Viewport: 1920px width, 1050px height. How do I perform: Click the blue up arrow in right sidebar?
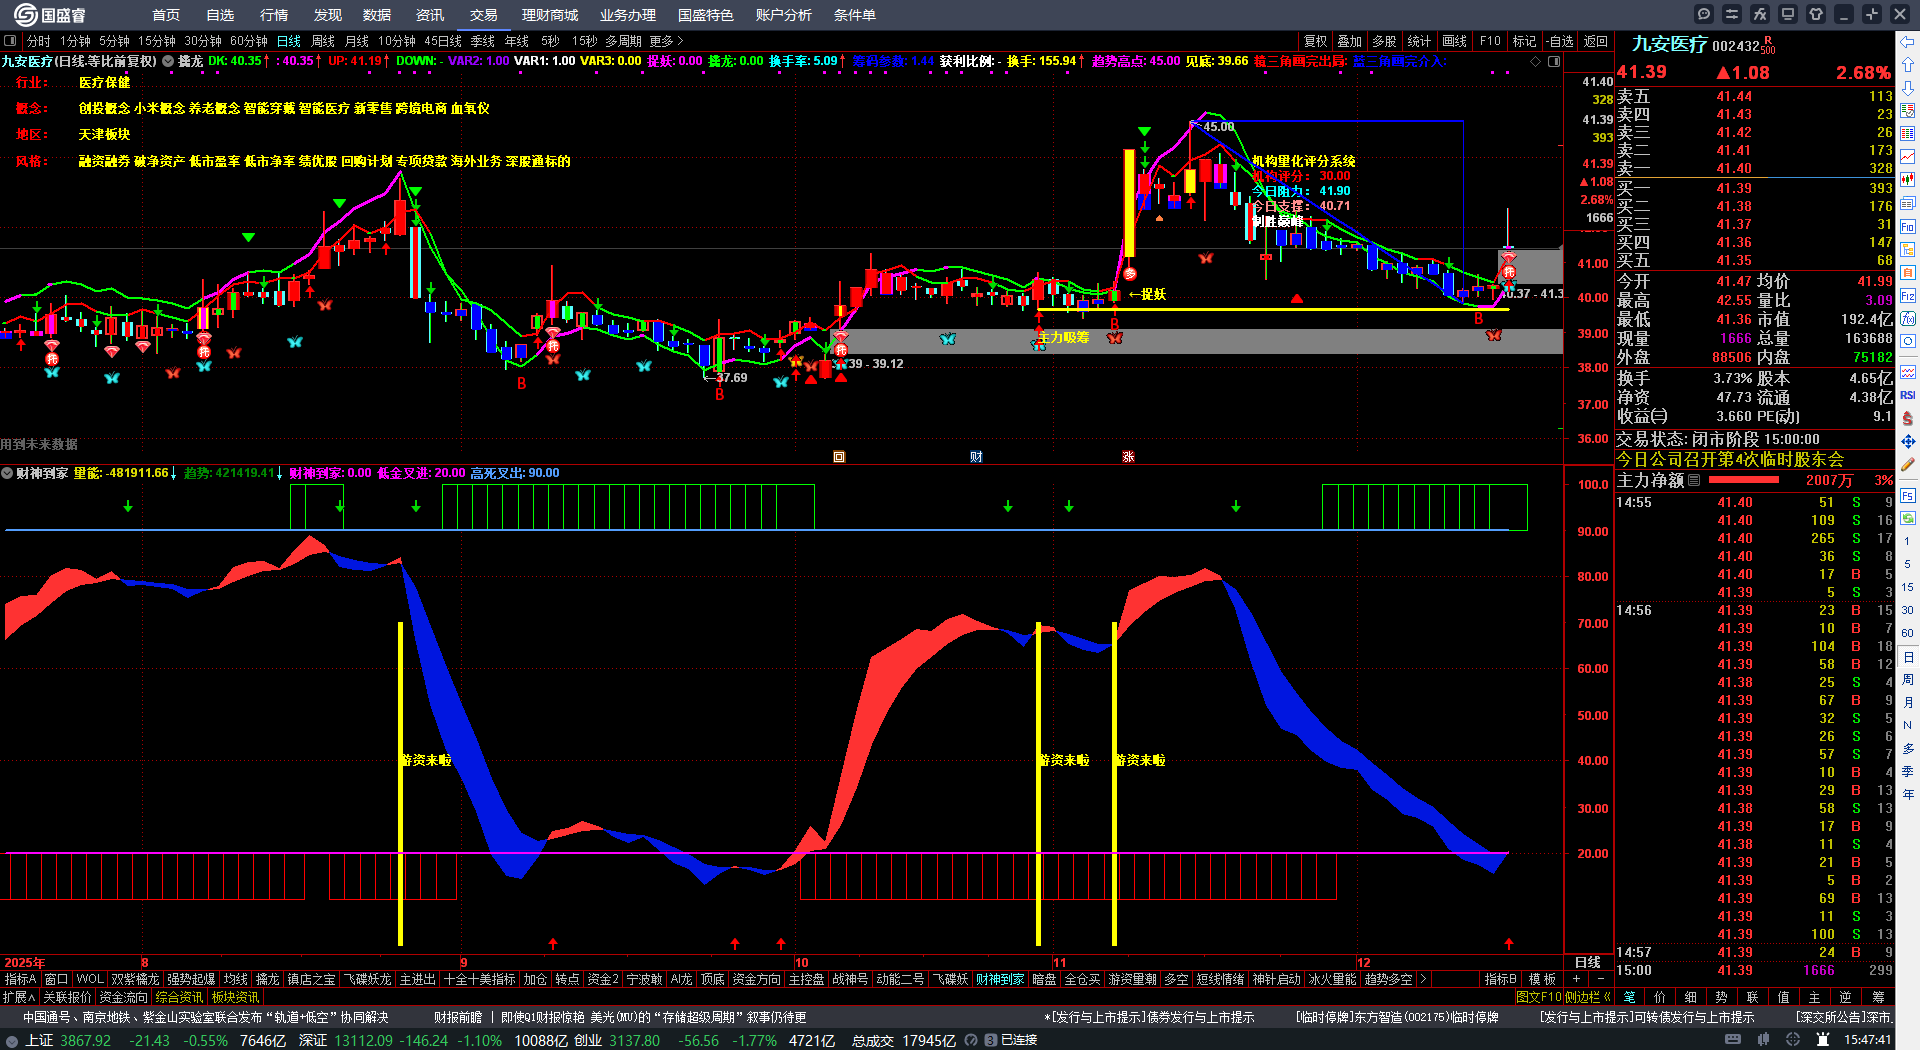coord(1908,65)
